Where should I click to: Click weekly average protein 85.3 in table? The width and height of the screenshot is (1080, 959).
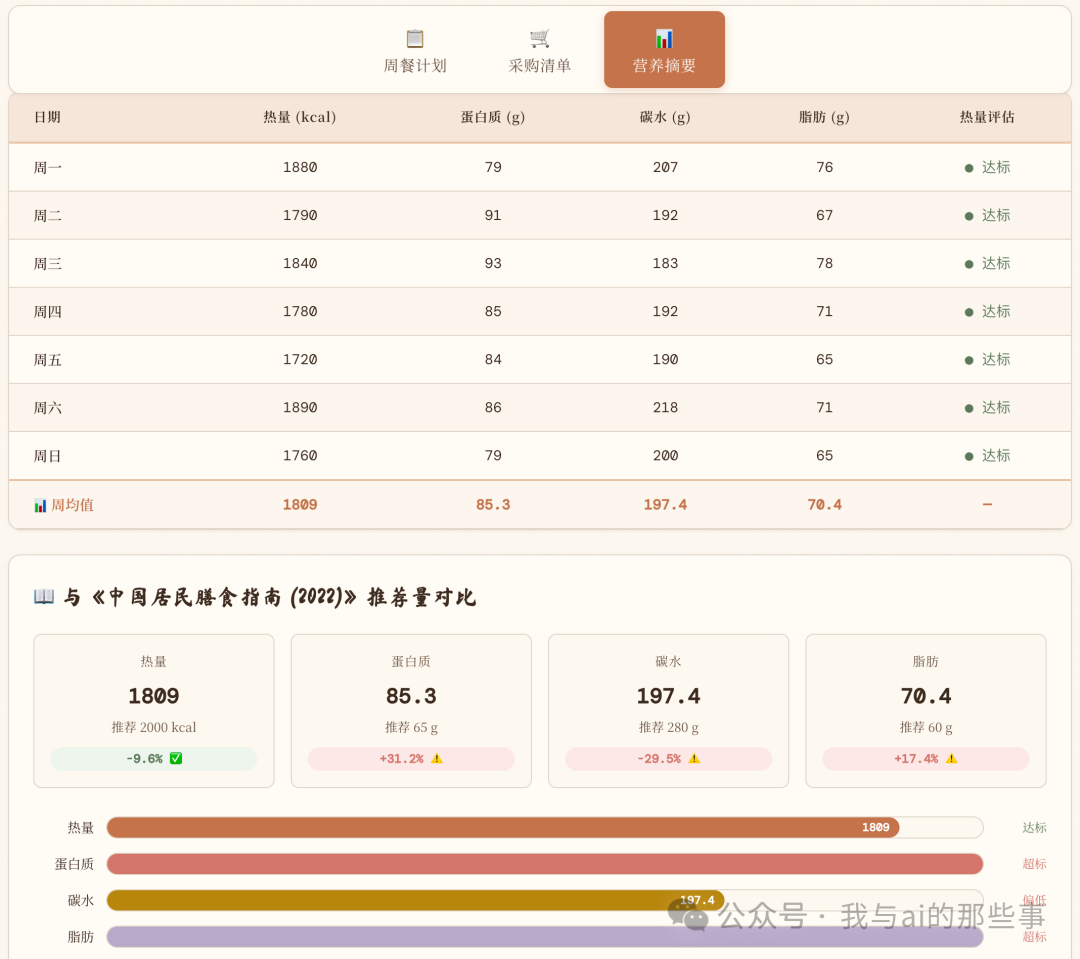[493, 505]
